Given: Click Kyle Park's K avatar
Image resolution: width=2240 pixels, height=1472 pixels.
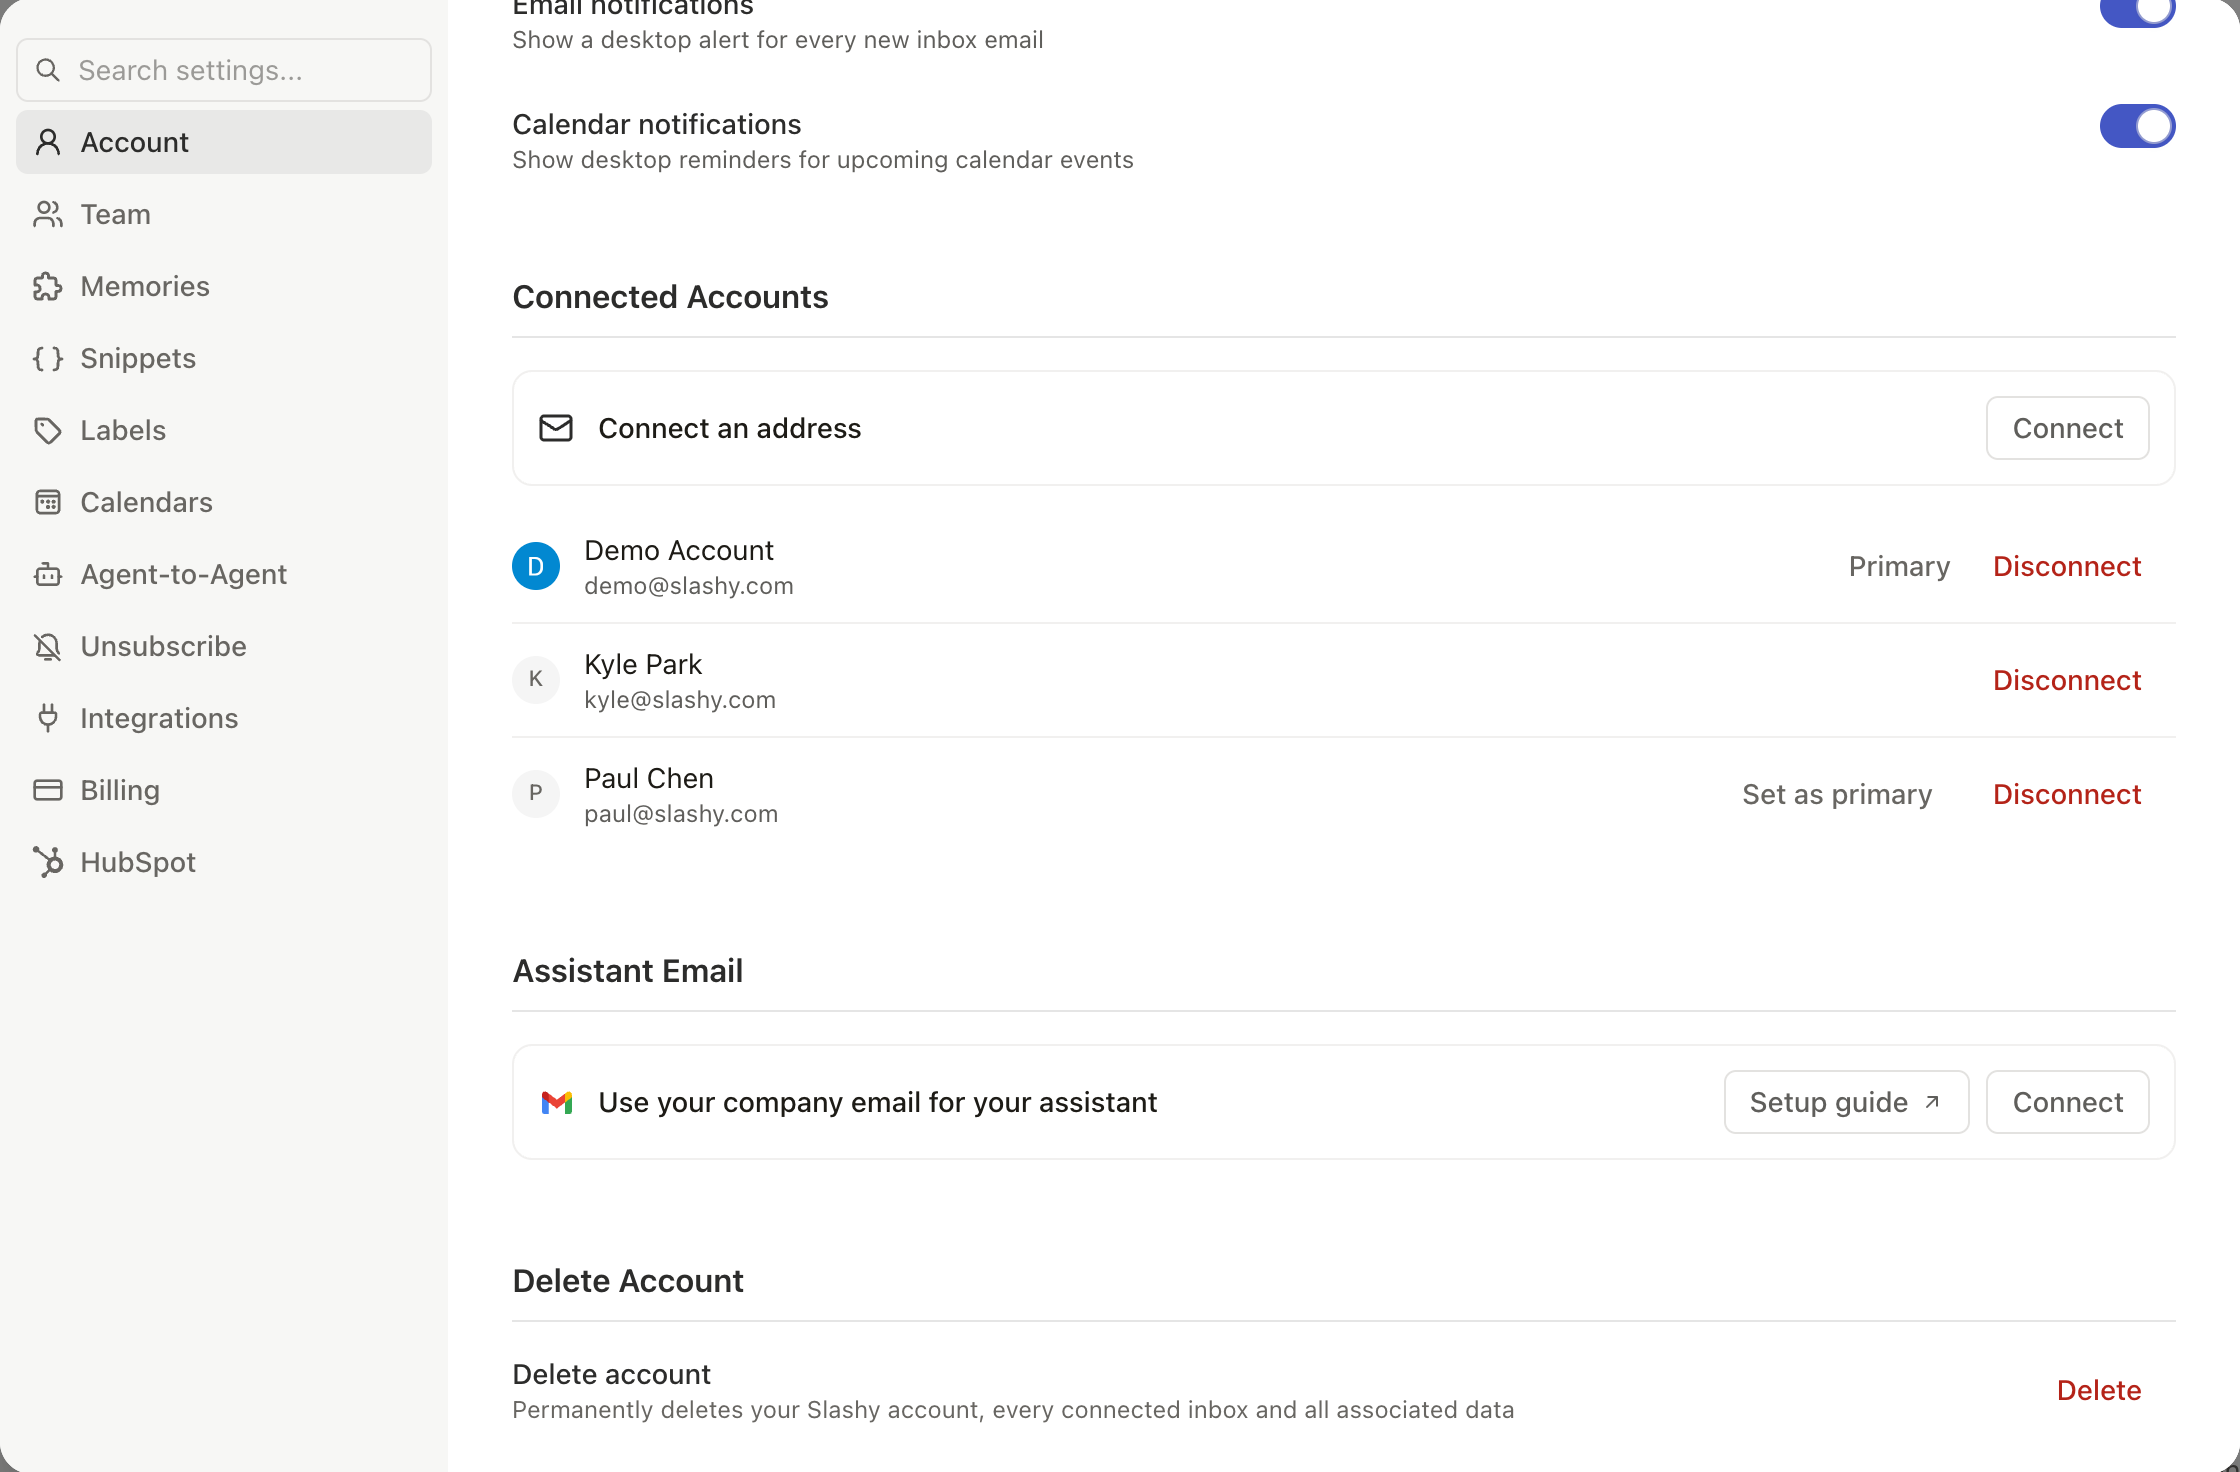Looking at the screenshot, I should [x=536, y=680].
